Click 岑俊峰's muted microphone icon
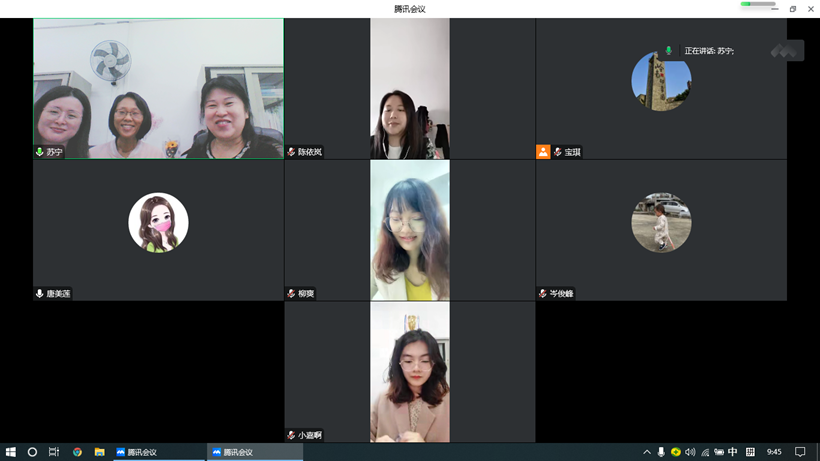Viewport: 820px width, 461px height. pyautogui.click(x=543, y=294)
